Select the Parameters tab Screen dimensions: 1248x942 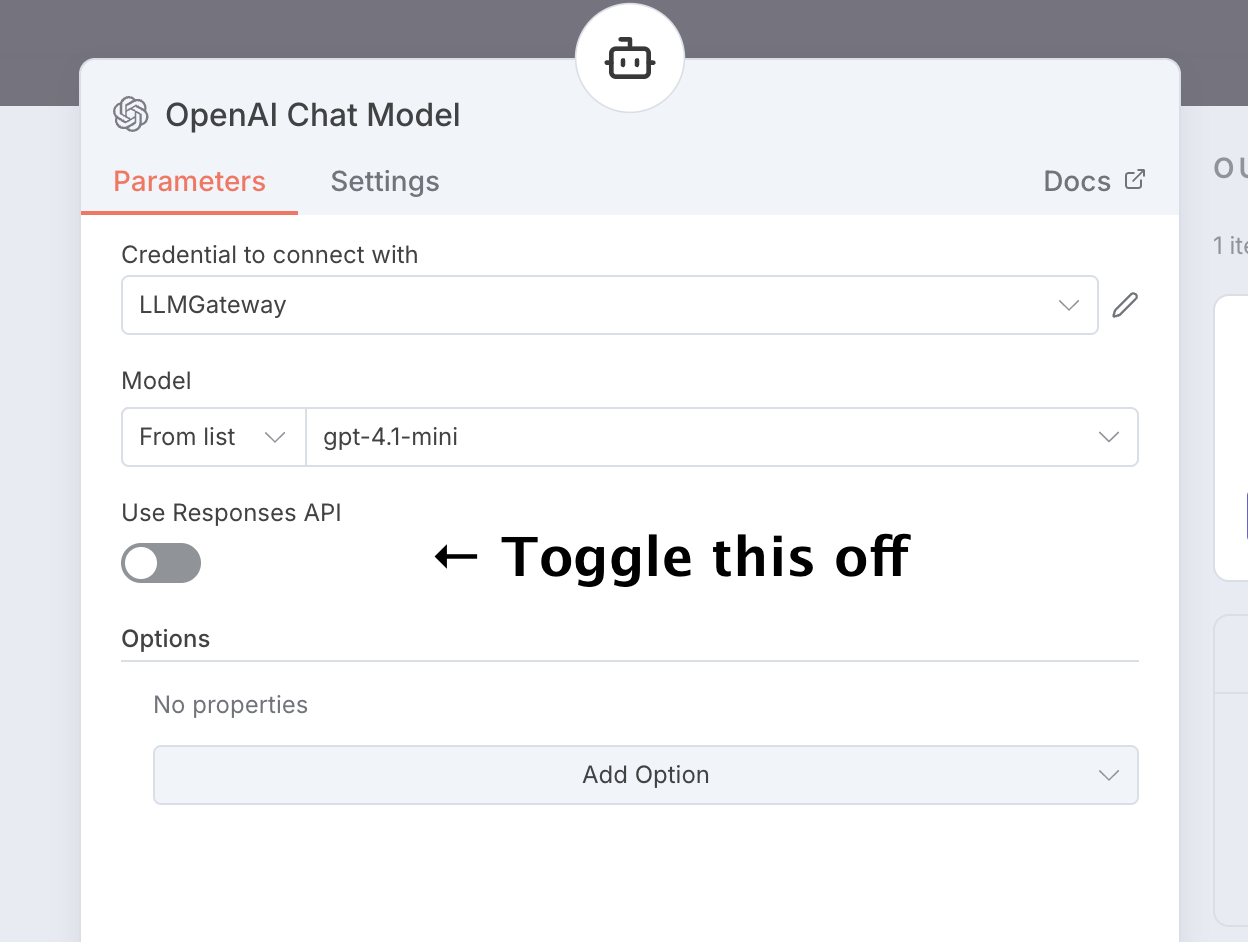189,181
